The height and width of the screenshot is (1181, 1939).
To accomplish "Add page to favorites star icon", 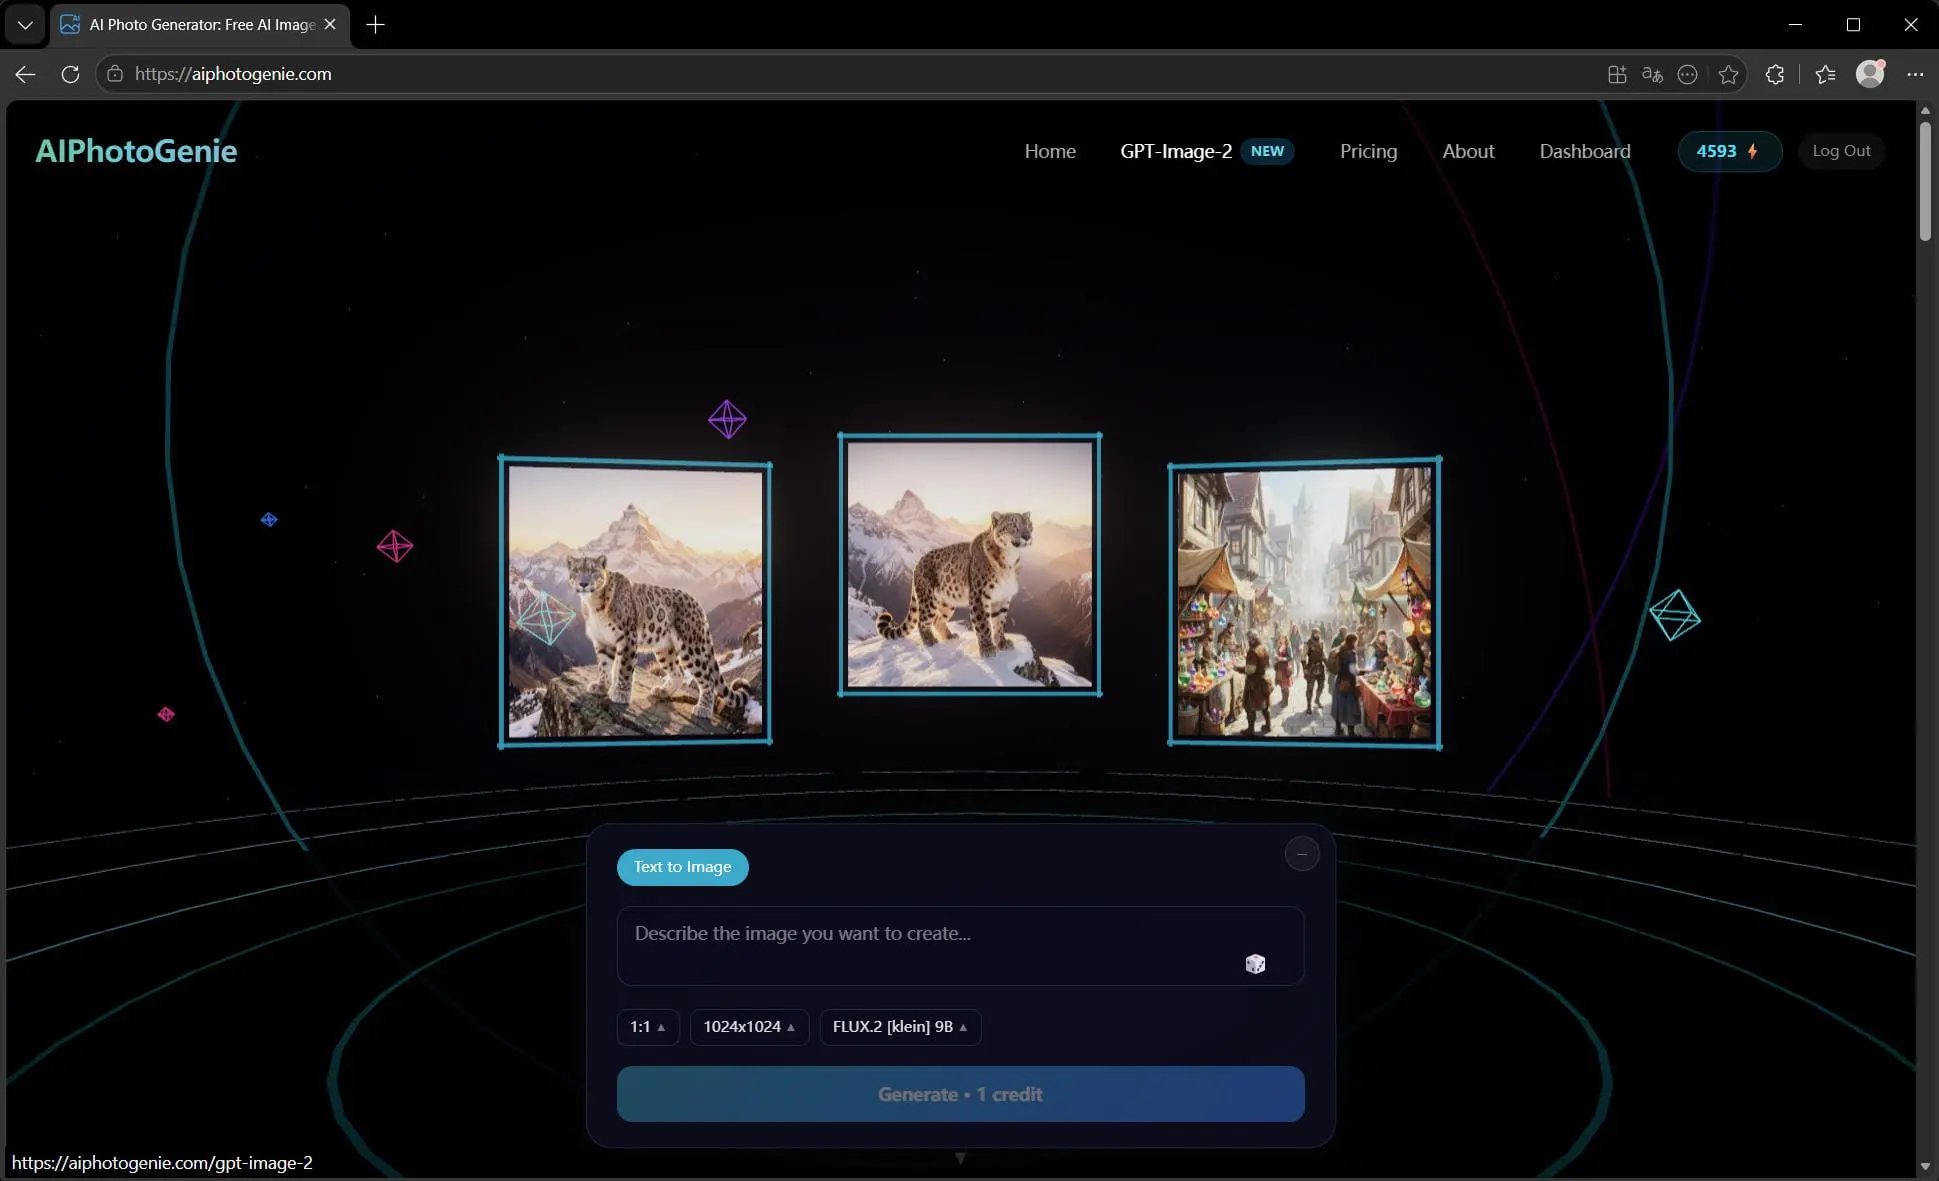I will point(1728,74).
